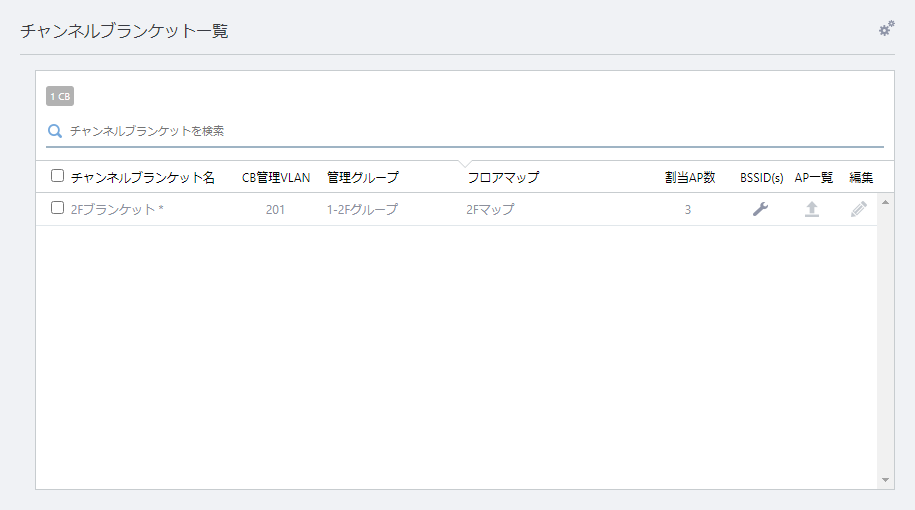Click the AP一覧 upload icon for 2Fブランケット
The width and height of the screenshot is (915, 510).
(x=812, y=209)
